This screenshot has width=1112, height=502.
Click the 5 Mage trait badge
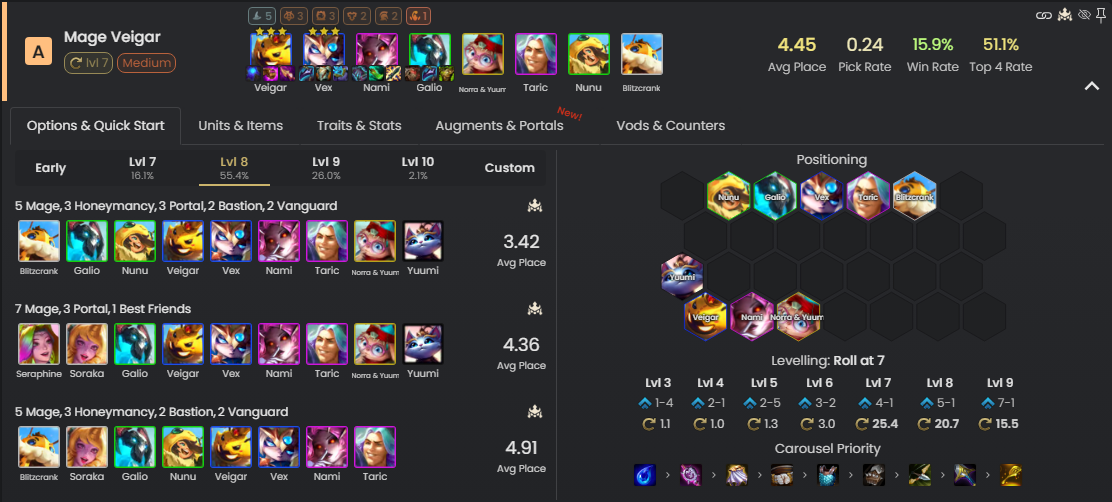click(x=262, y=16)
